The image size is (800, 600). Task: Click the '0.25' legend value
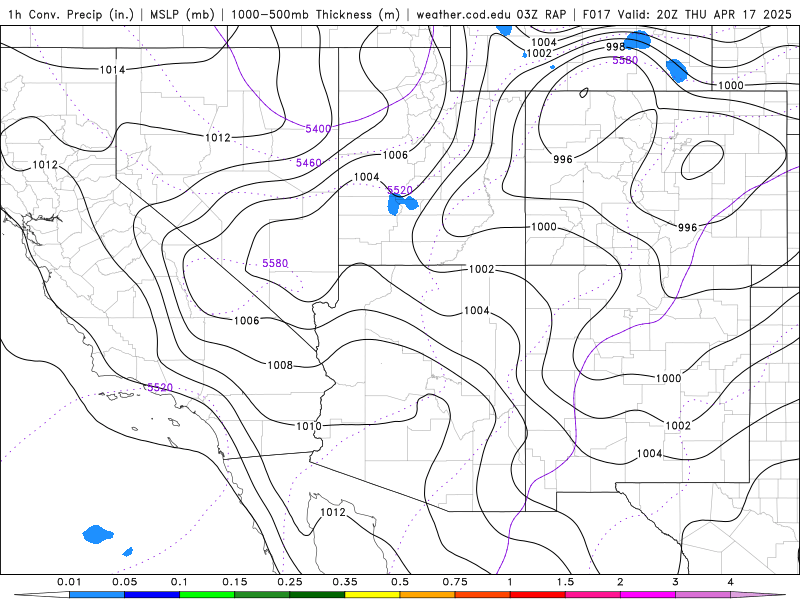coord(290,582)
